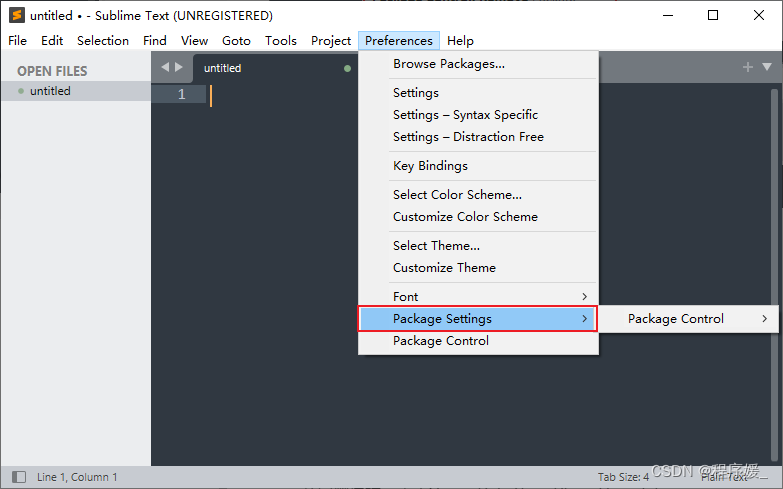The image size is (783, 489).
Task: Open Tab Size: 4 indentation selector
Action: tap(623, 477)
